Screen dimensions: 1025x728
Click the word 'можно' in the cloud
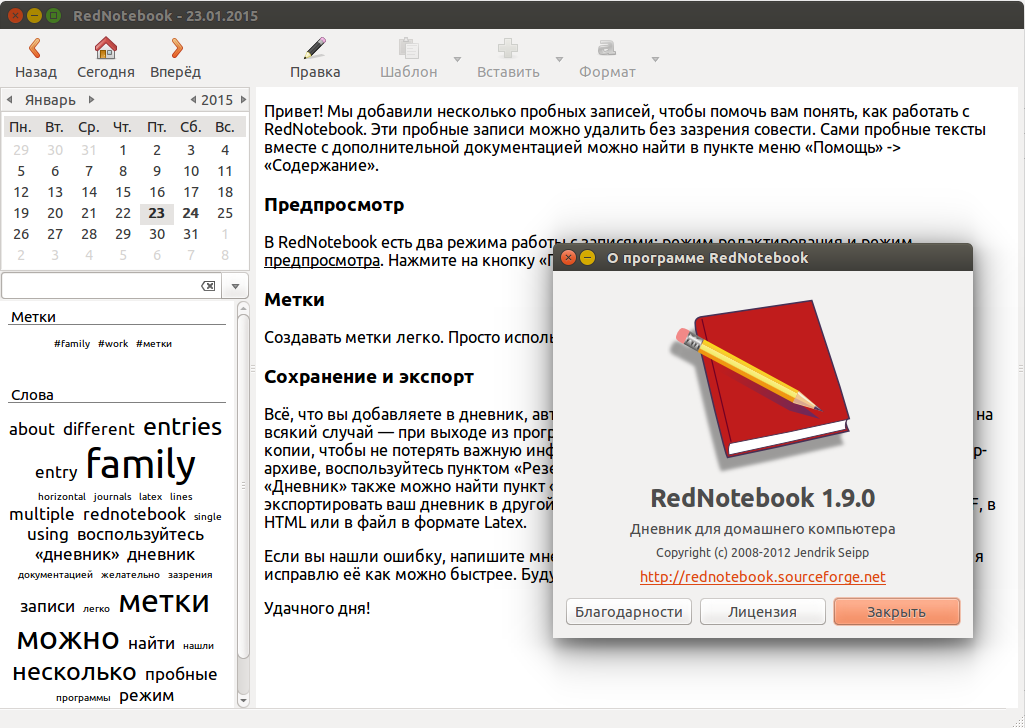point(68,640)
